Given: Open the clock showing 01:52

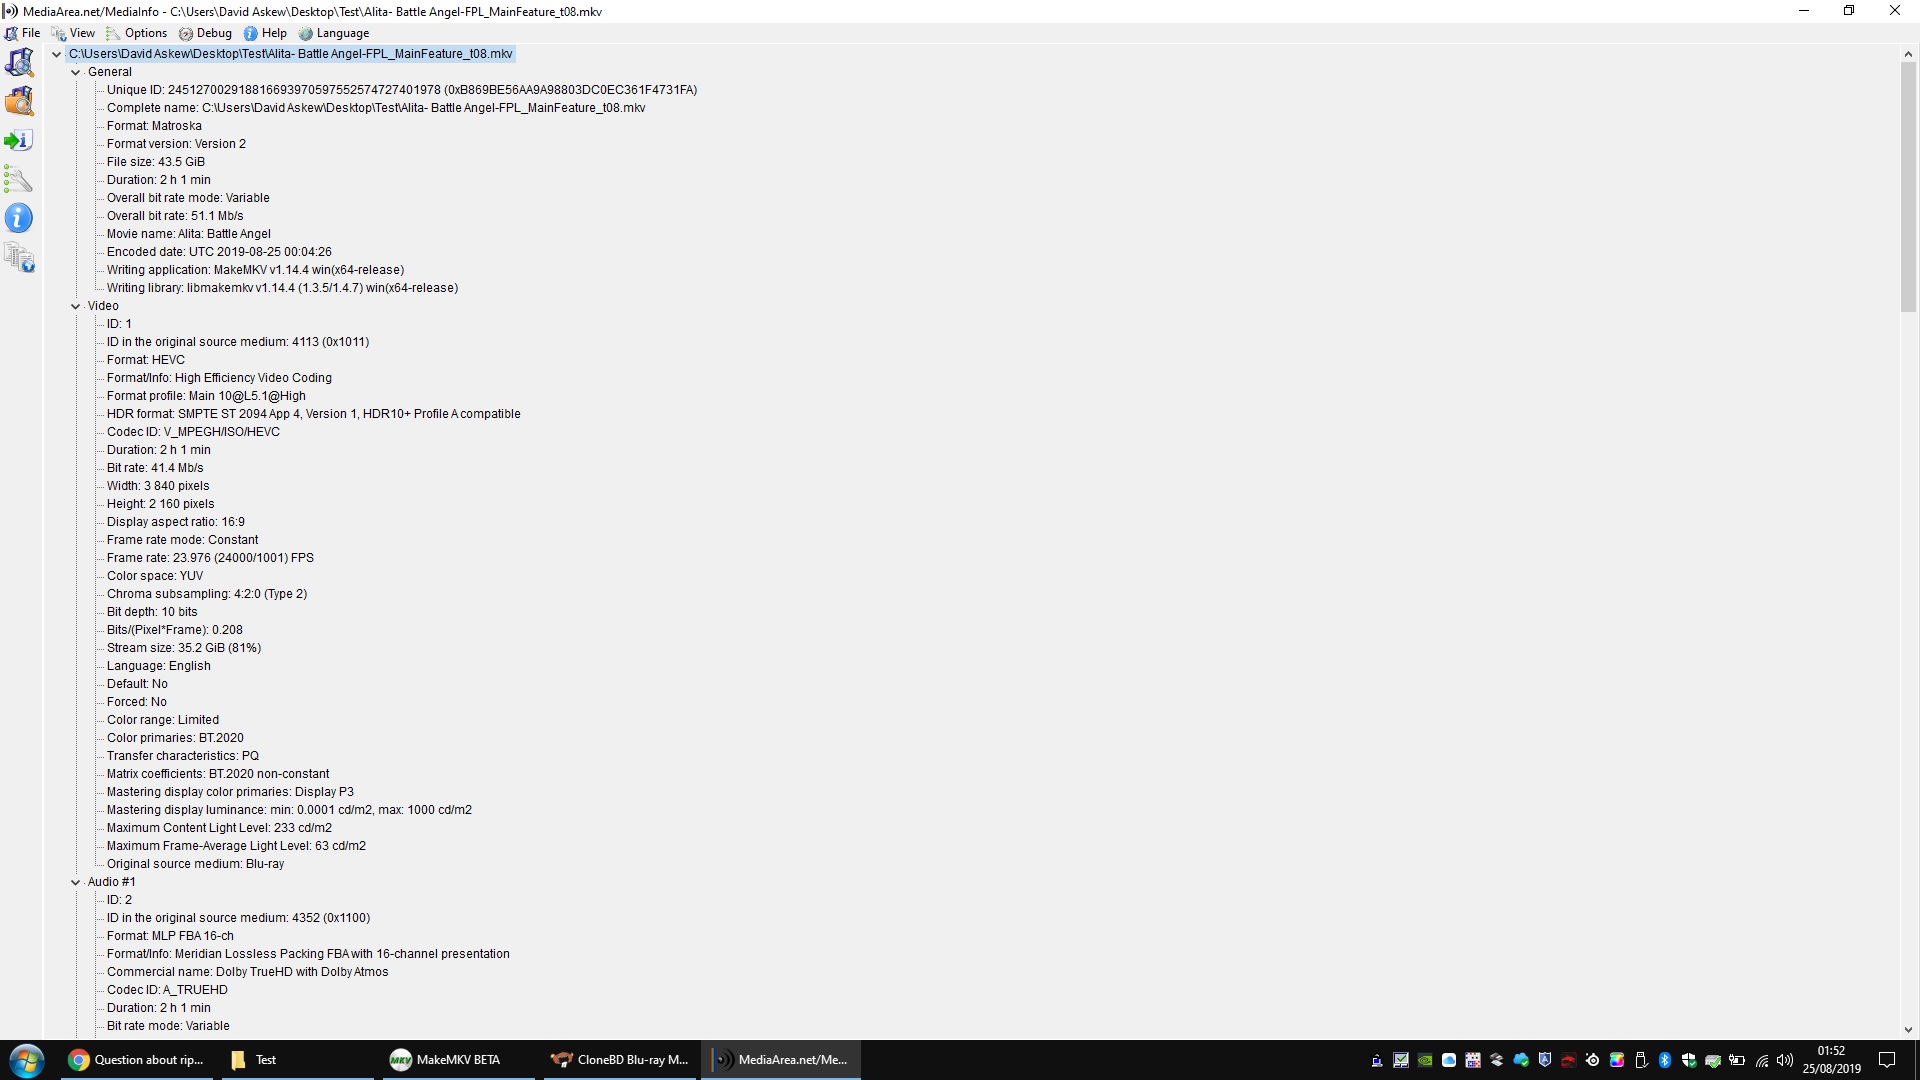Looking at the screenshot, I should tap(1831, 1060).
